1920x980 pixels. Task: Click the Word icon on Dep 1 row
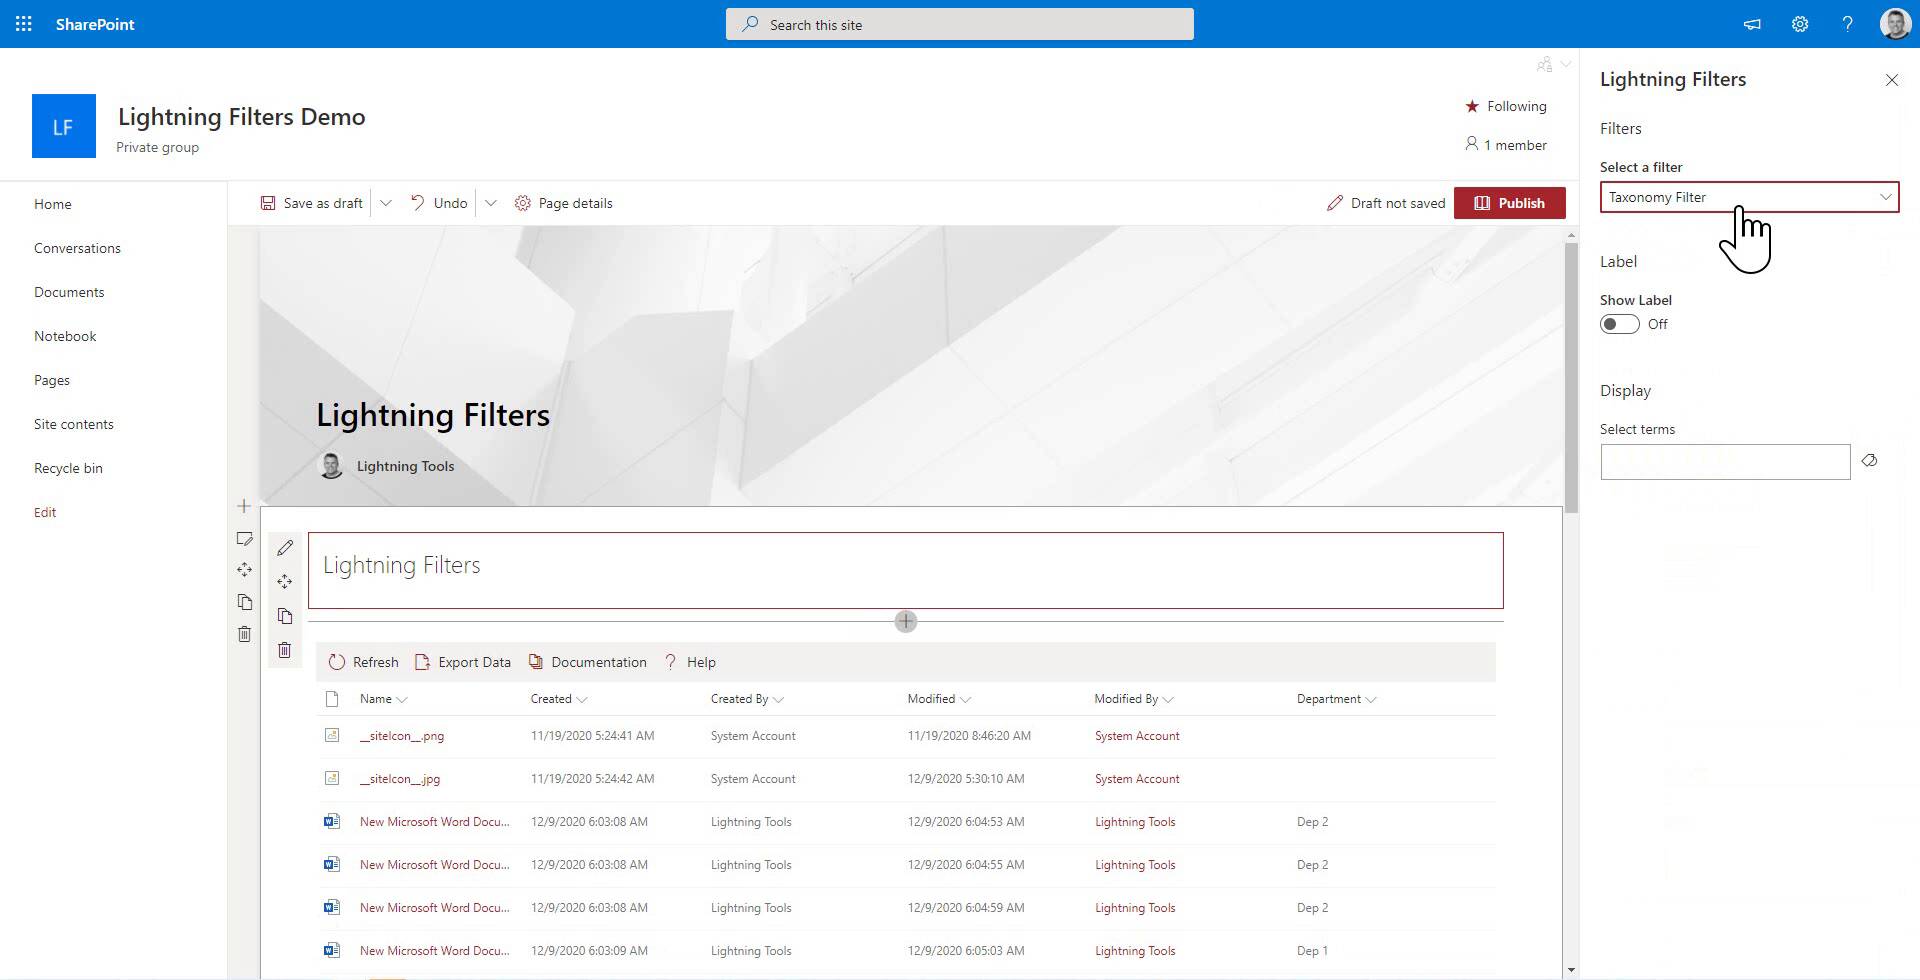[332, 950]
